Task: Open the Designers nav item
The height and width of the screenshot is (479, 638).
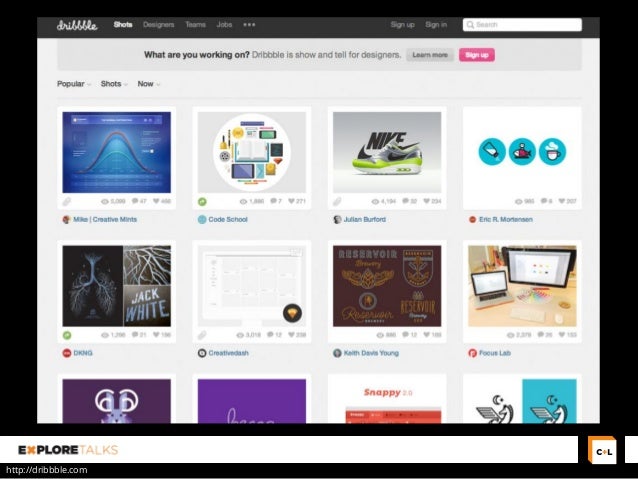Action: (x=159, y=25)
